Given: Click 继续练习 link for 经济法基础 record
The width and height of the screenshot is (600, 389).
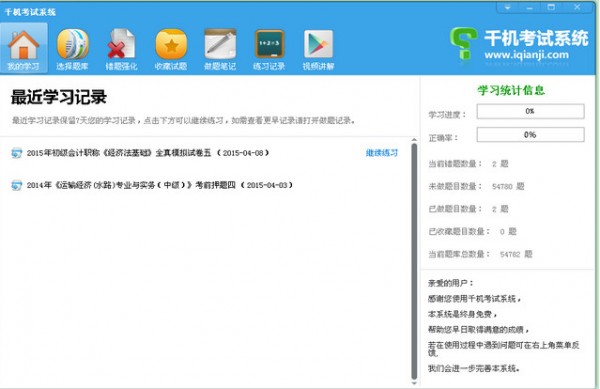Looking at the screenshot, I should [x=382, y=153].
